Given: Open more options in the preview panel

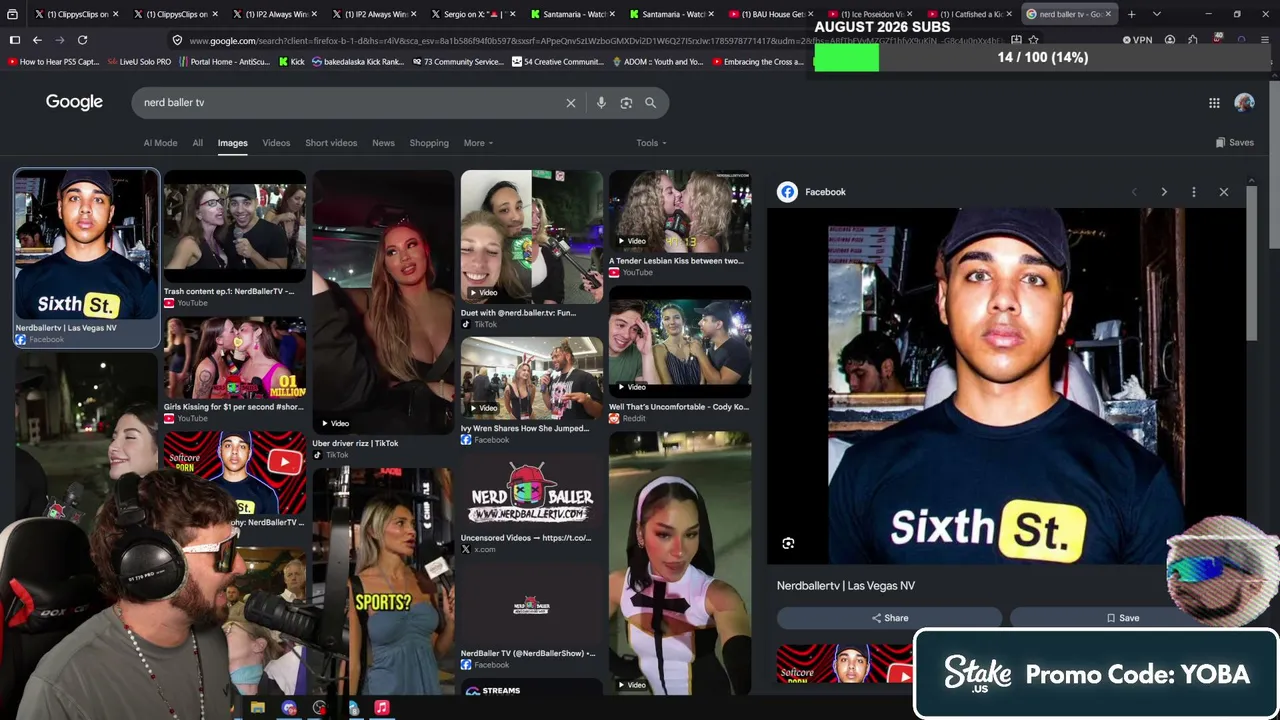Looking at the screenshot, I should [1193, 192].
